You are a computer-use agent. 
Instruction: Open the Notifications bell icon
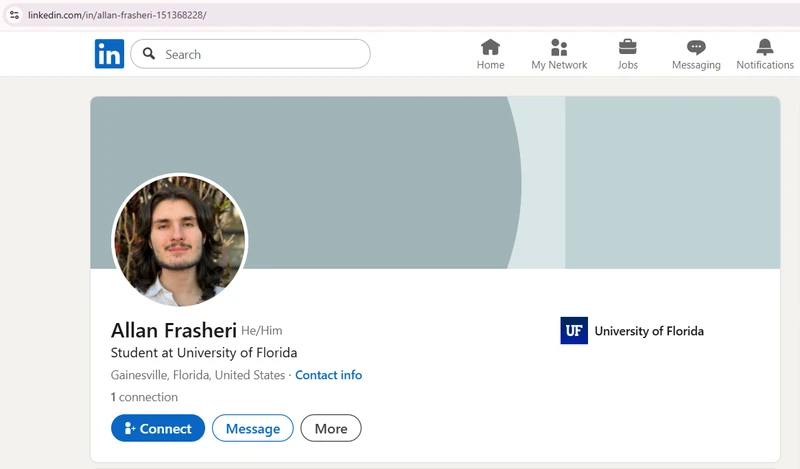click(x=765, y=47)
